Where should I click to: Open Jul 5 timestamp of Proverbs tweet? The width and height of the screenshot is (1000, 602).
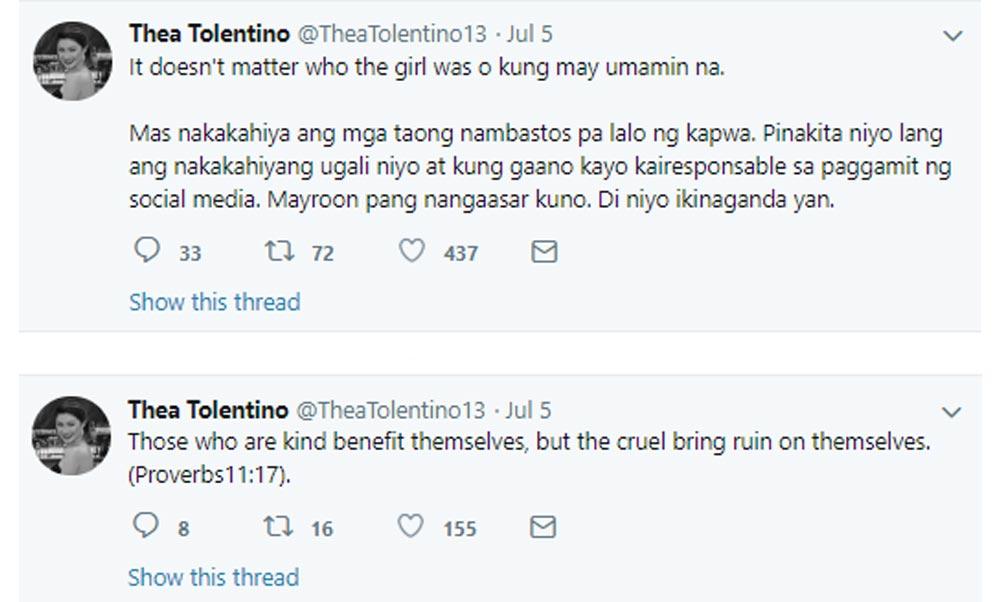pyautogui.click(x=529, y=410)
